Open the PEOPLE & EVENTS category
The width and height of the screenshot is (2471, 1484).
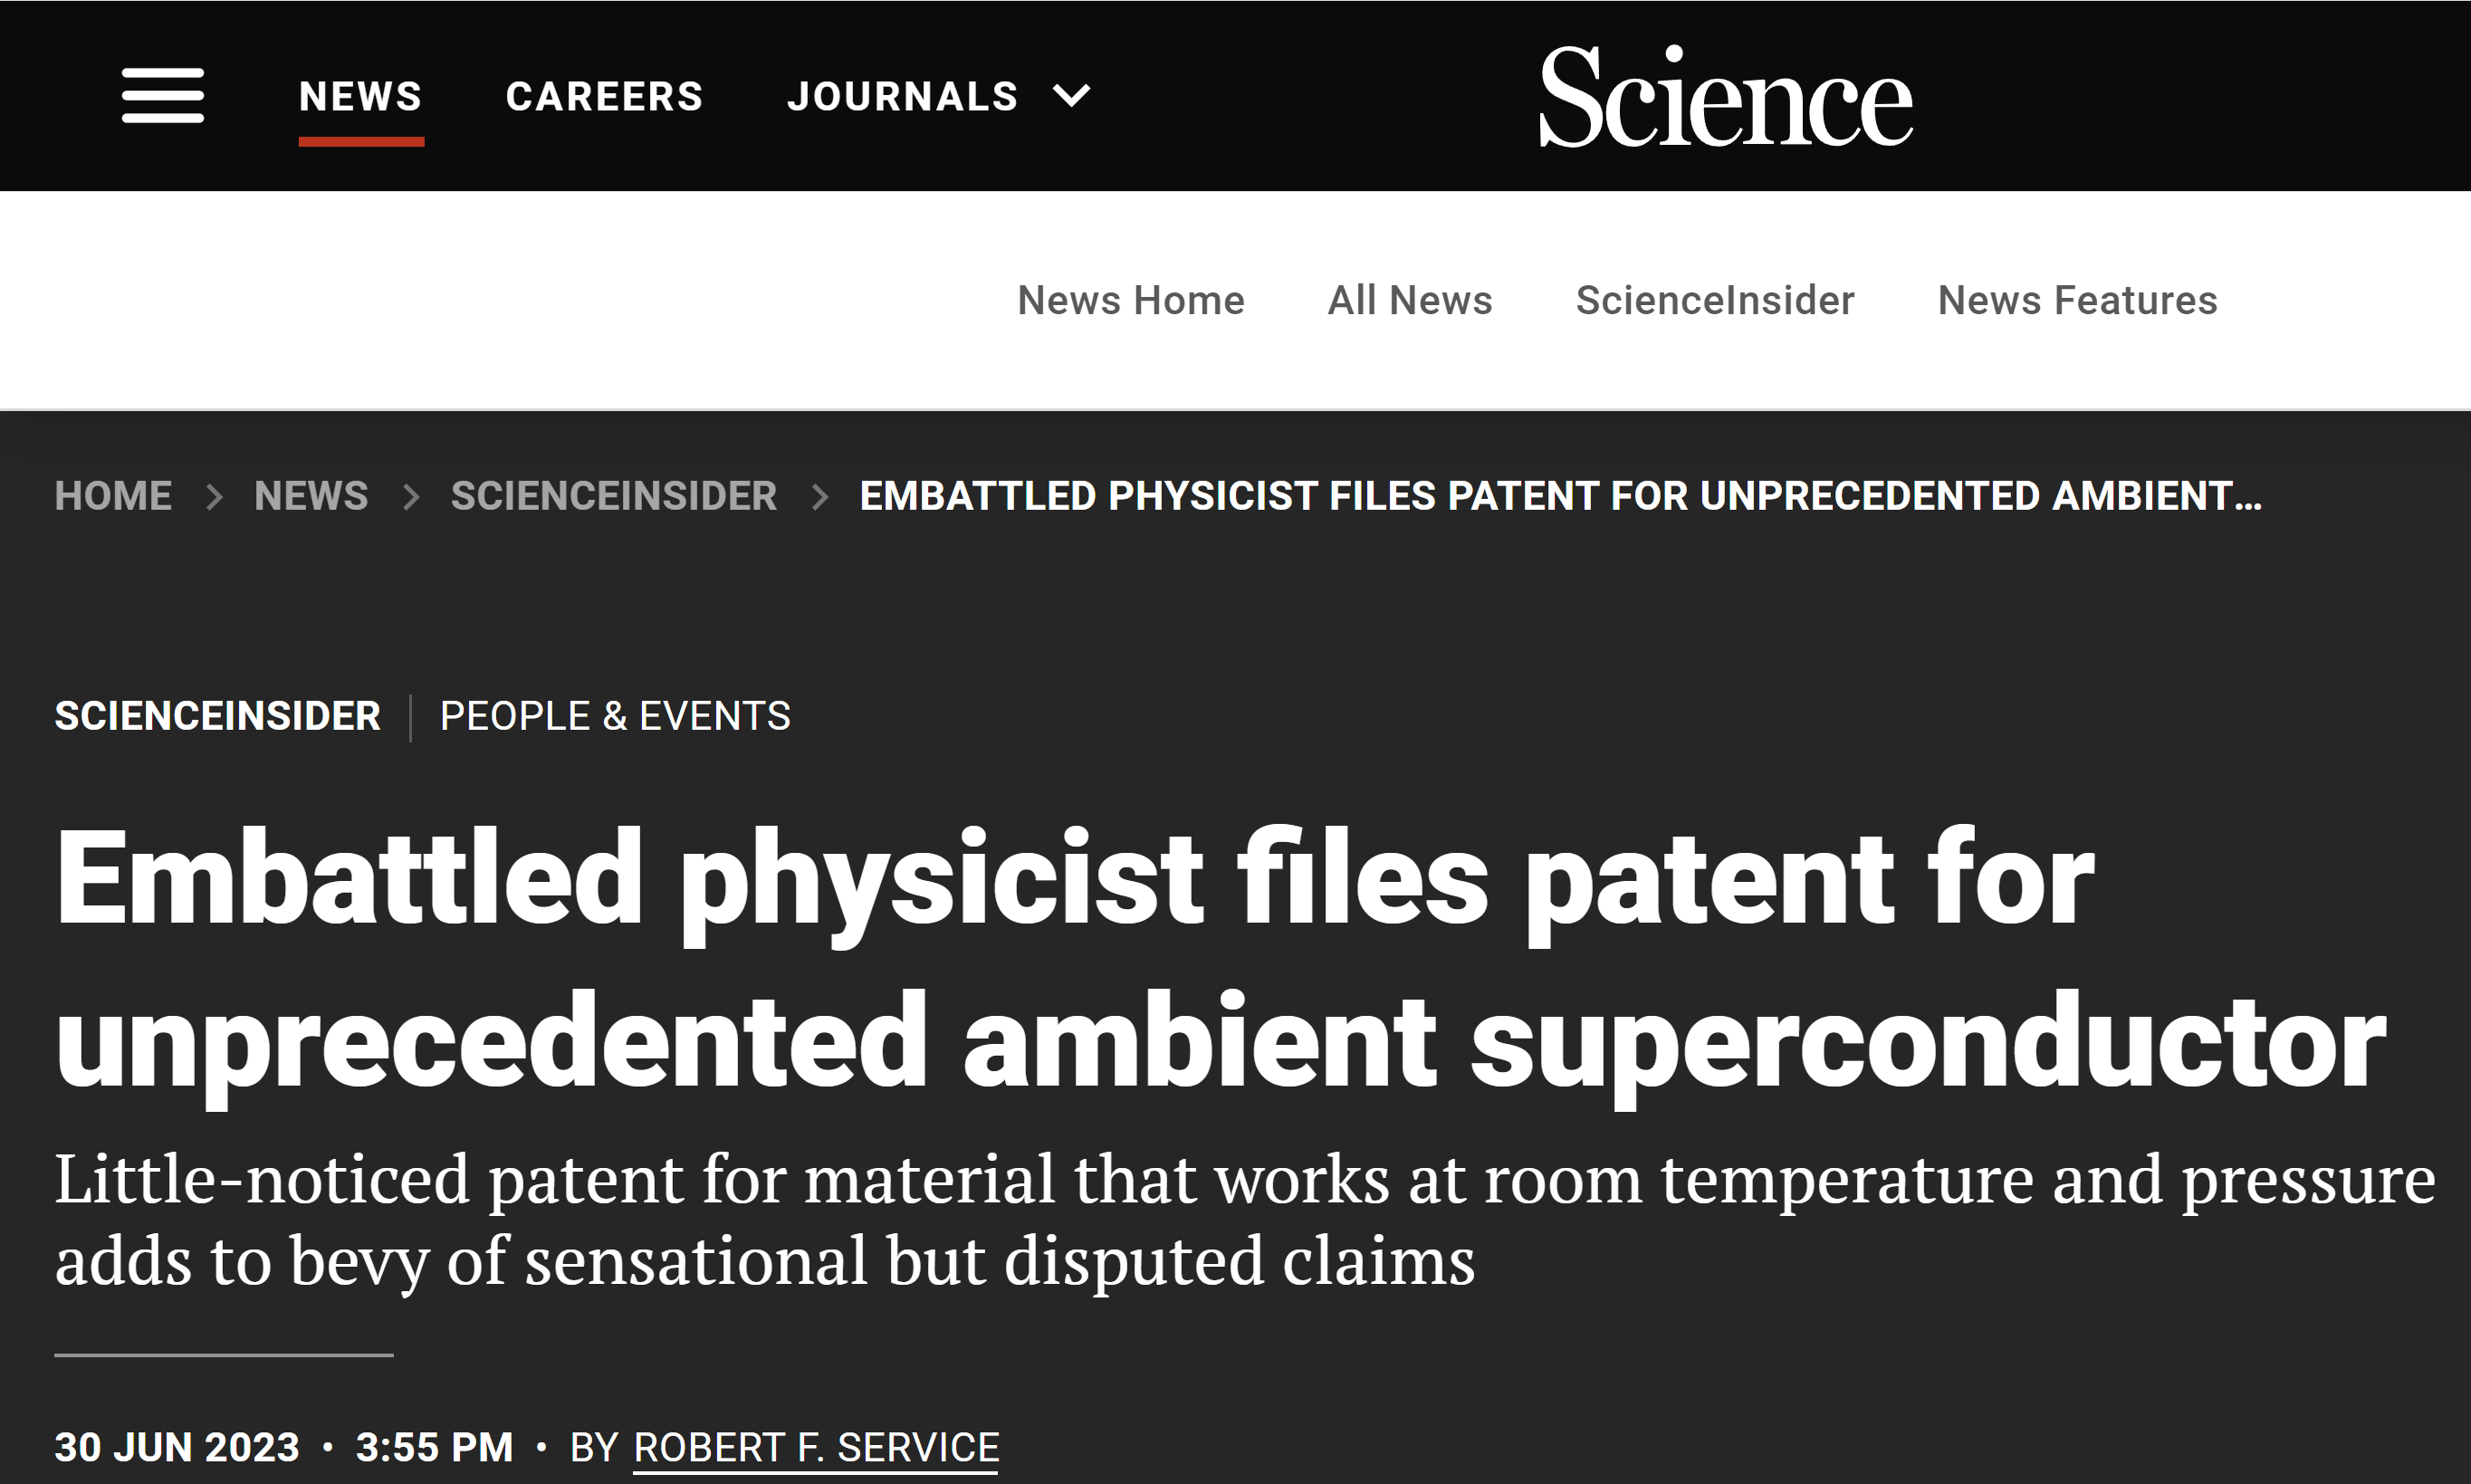pyautogui.click(x=615, y=716)
